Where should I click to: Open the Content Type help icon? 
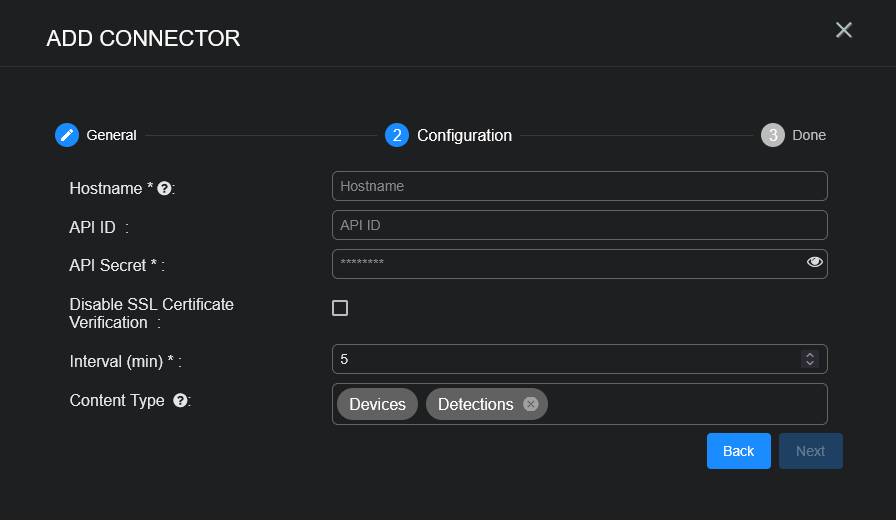180,400
